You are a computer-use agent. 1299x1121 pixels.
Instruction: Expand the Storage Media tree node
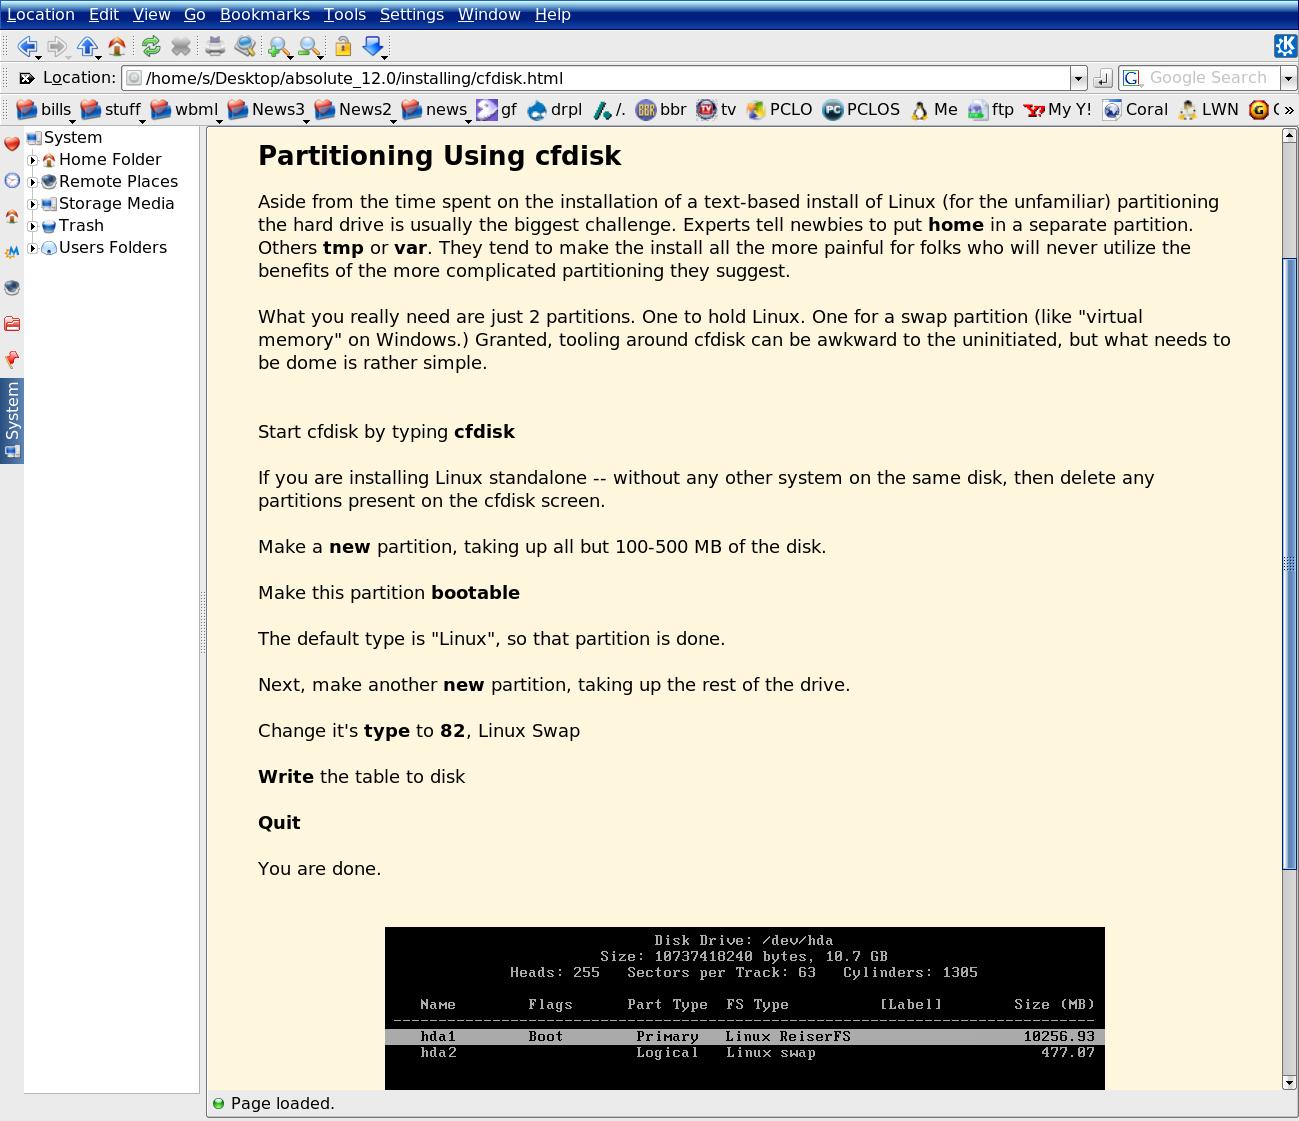coord(33,204)
